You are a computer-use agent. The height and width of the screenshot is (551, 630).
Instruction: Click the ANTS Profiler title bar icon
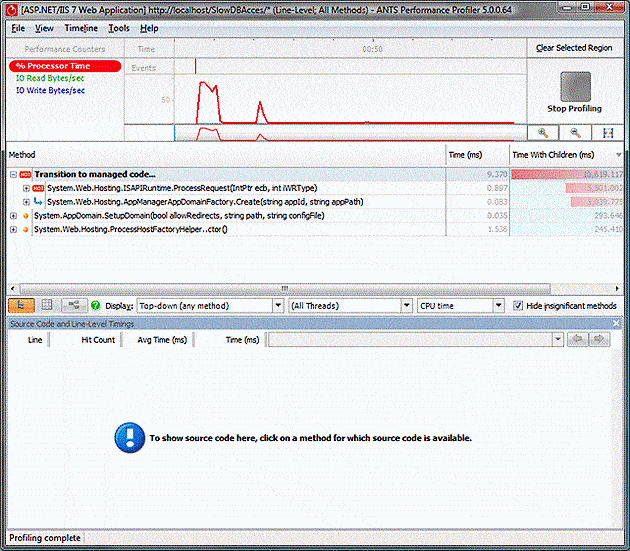tap(11, 9)
